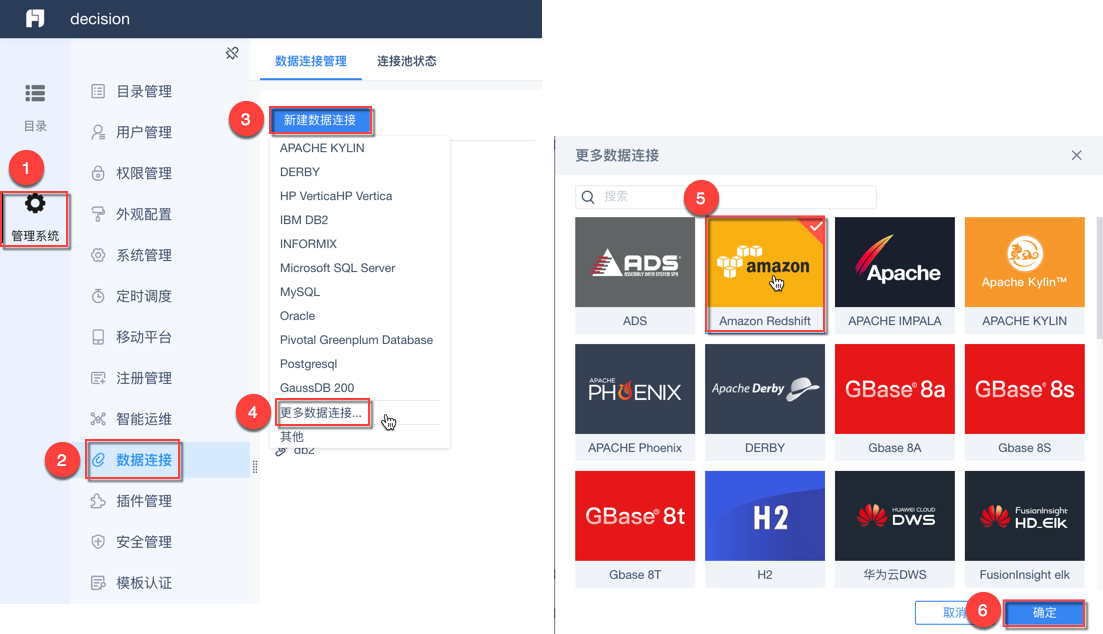Click the sidebar resize handle dots
Screen dimensions: 1103x634
(255, 467)
